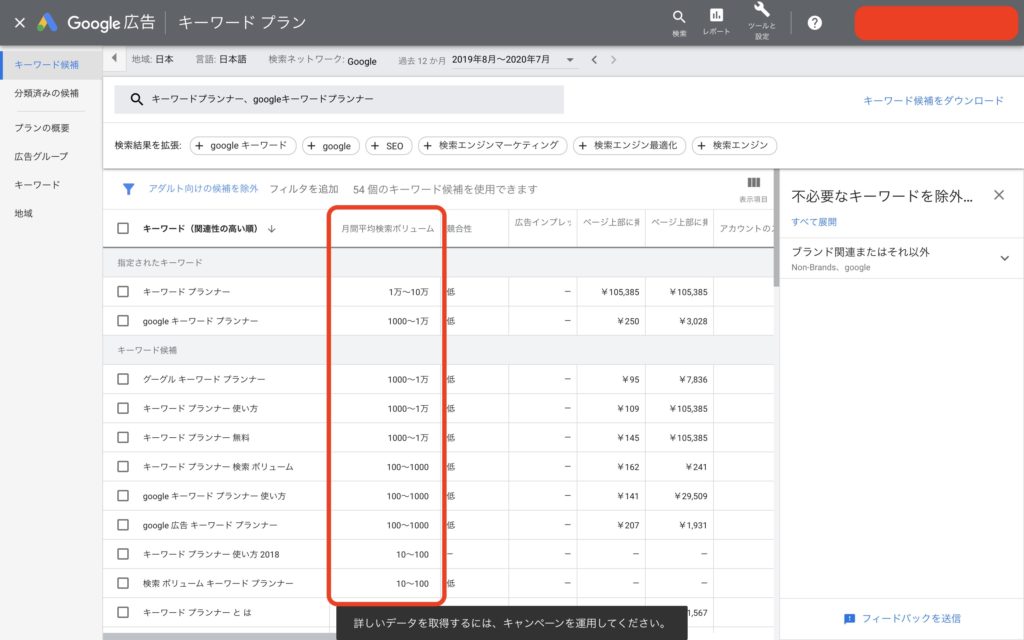Image resolution: width=1024 pixels, height=640 pixels.
Task: Click the '1万〜10万' volume cell
Action: click(409, 292)
